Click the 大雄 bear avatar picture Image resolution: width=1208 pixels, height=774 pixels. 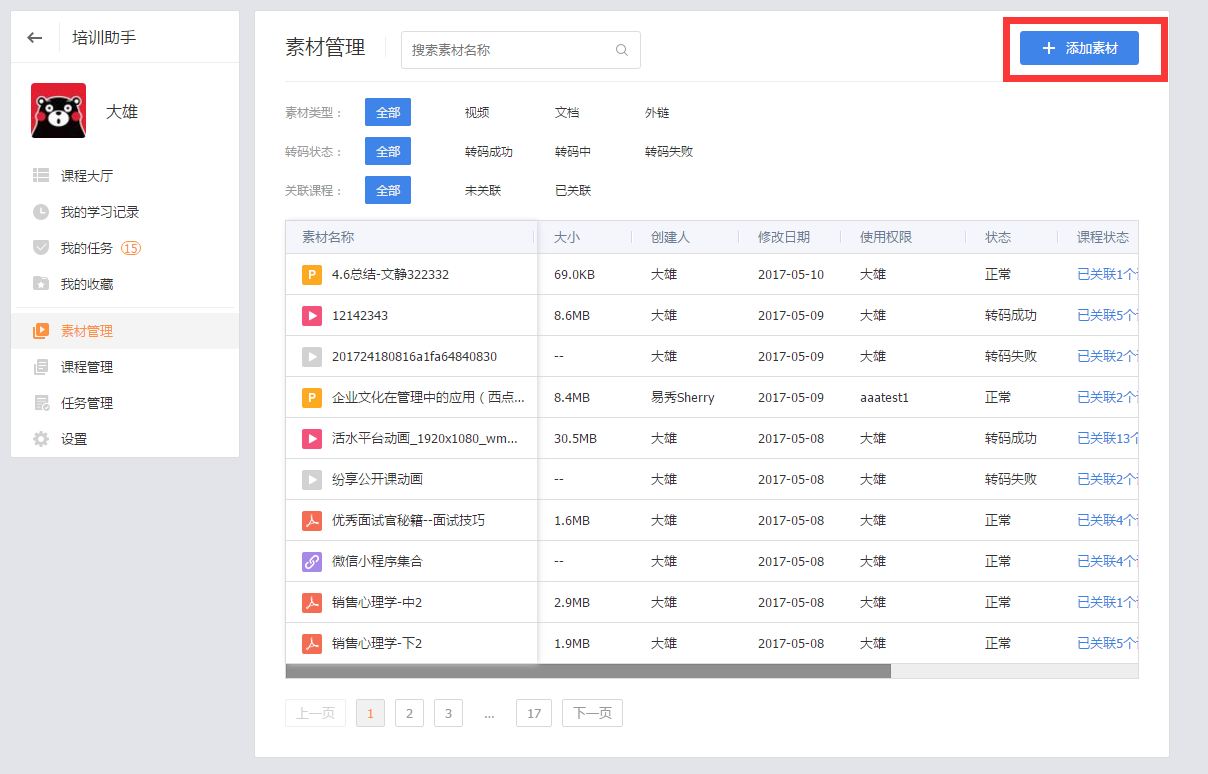pos(59,111)
